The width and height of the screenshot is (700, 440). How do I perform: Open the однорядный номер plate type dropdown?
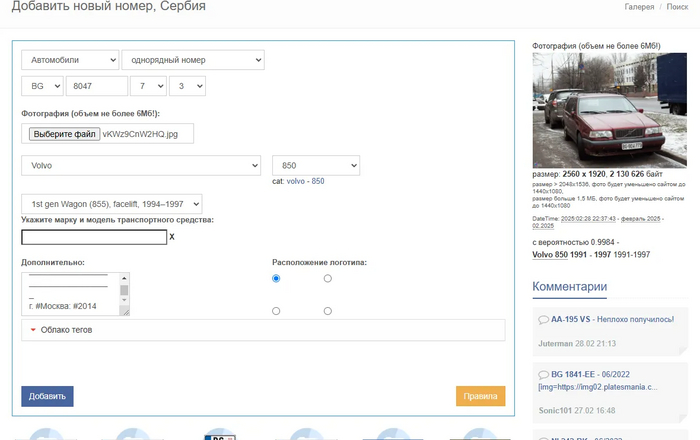[193, 60]
